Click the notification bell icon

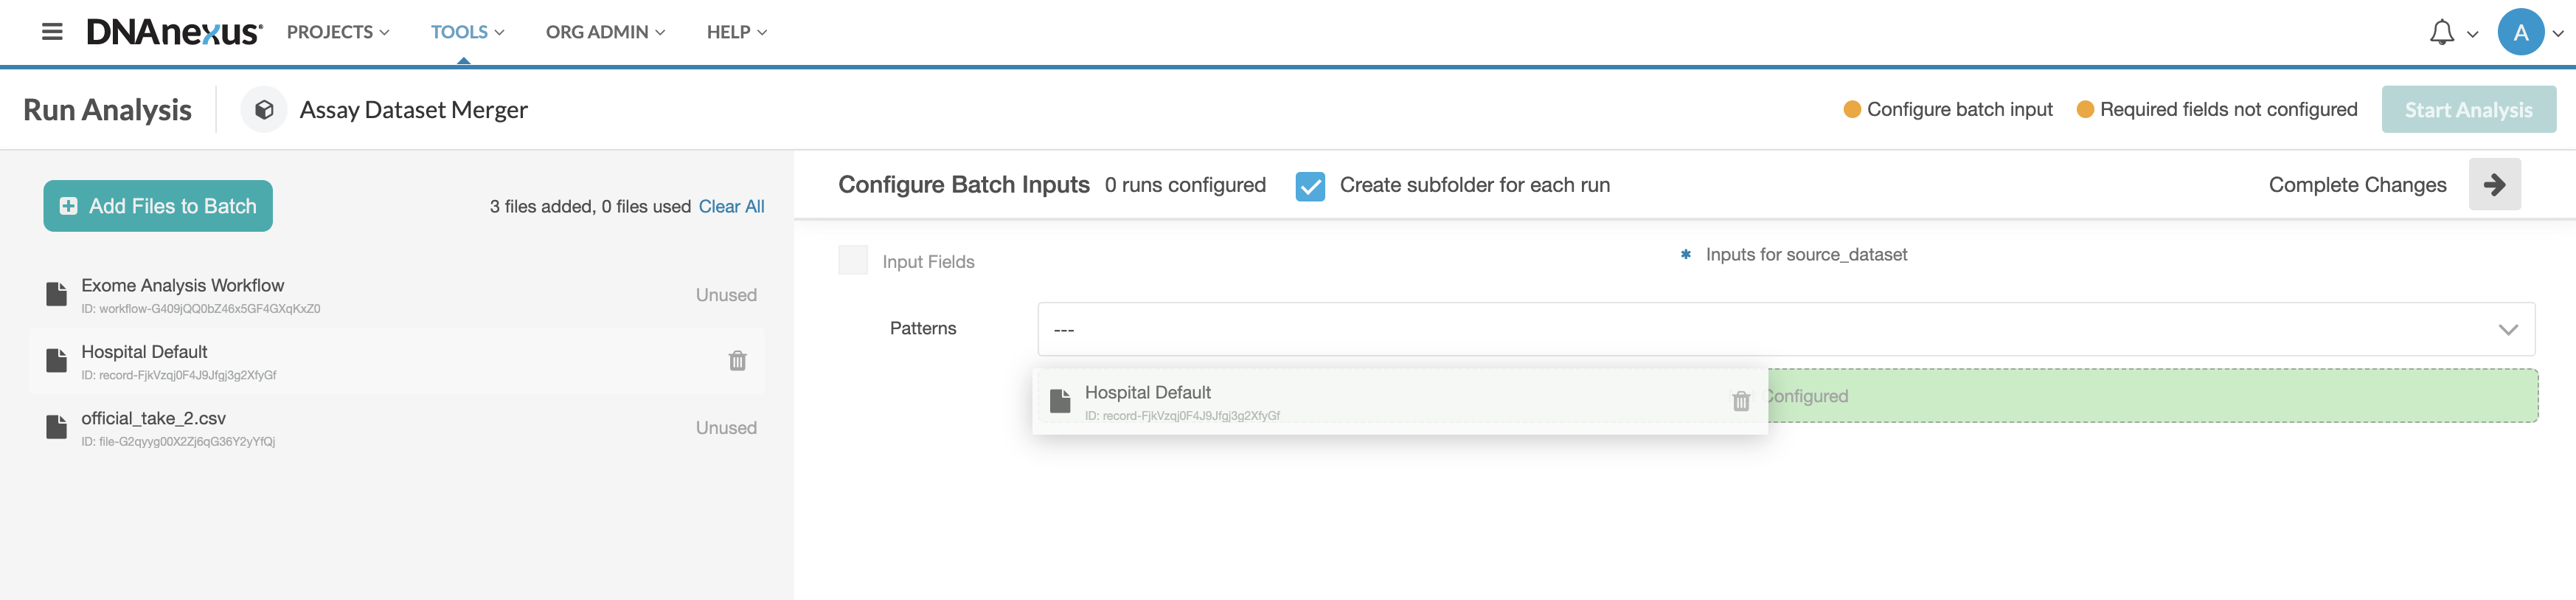pos(2441,32)
